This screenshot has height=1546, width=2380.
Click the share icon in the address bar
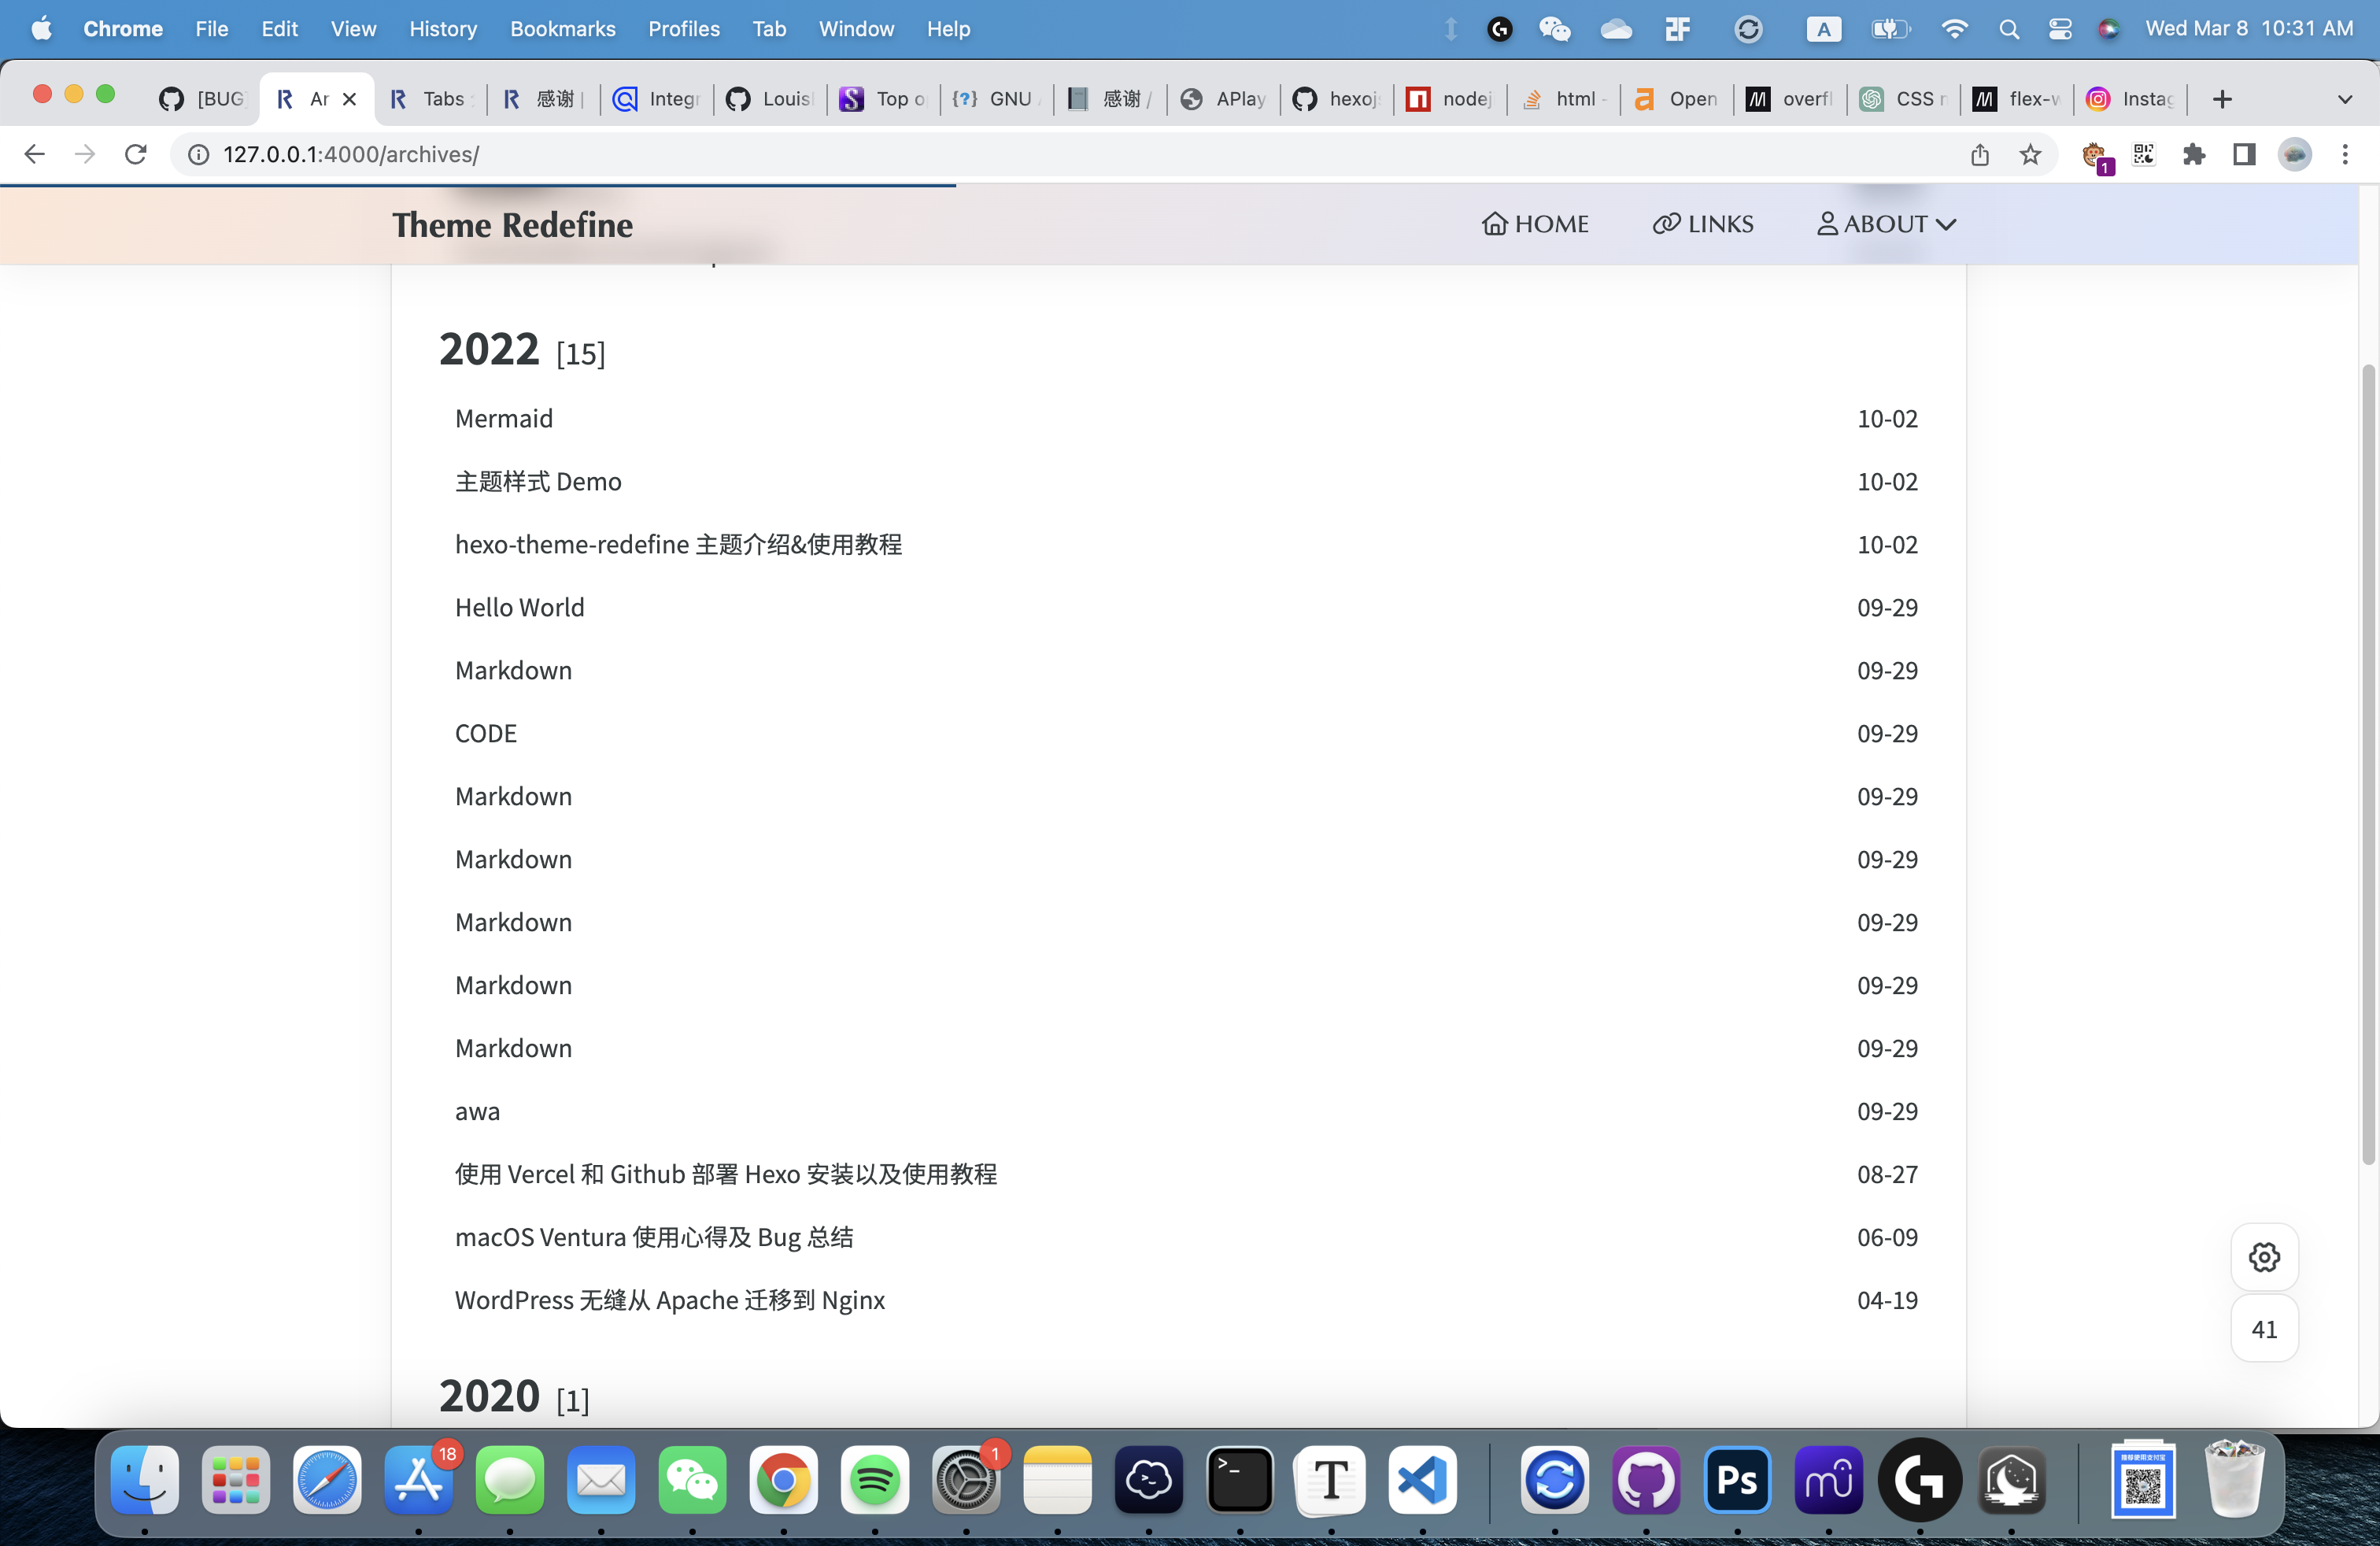point(1980,154)
